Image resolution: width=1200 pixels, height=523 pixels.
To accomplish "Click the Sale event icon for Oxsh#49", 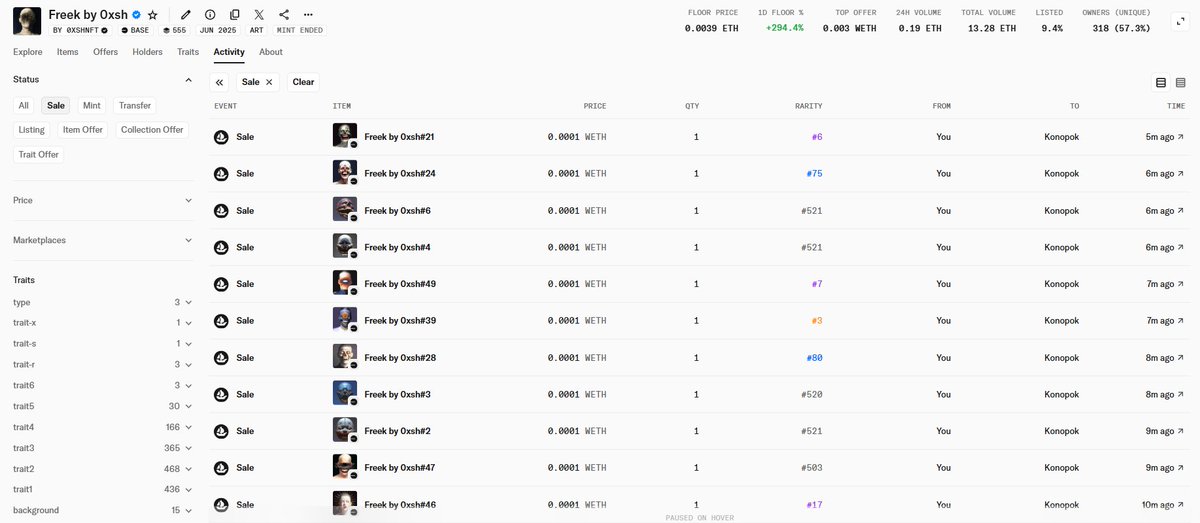I will coord(221,284).
